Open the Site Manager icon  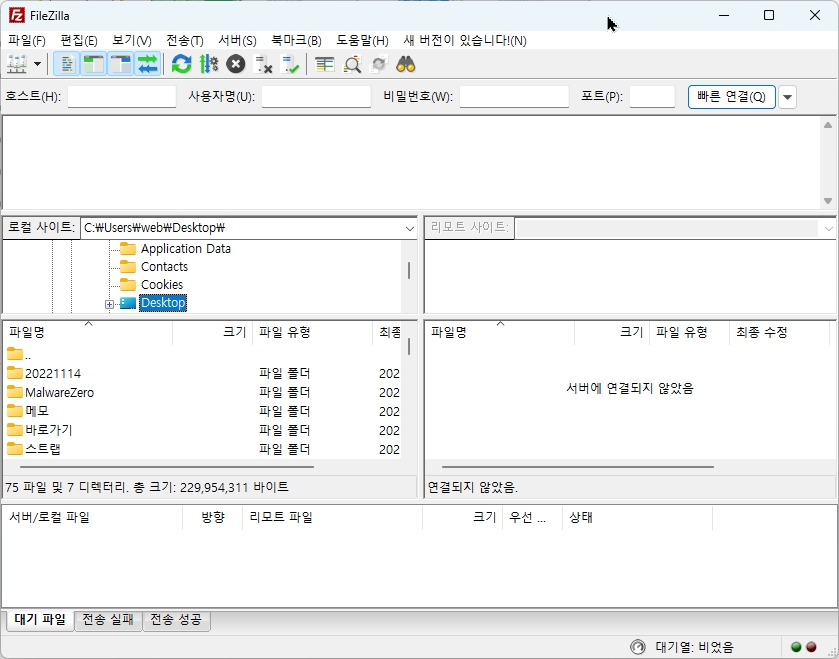(17, 65)
